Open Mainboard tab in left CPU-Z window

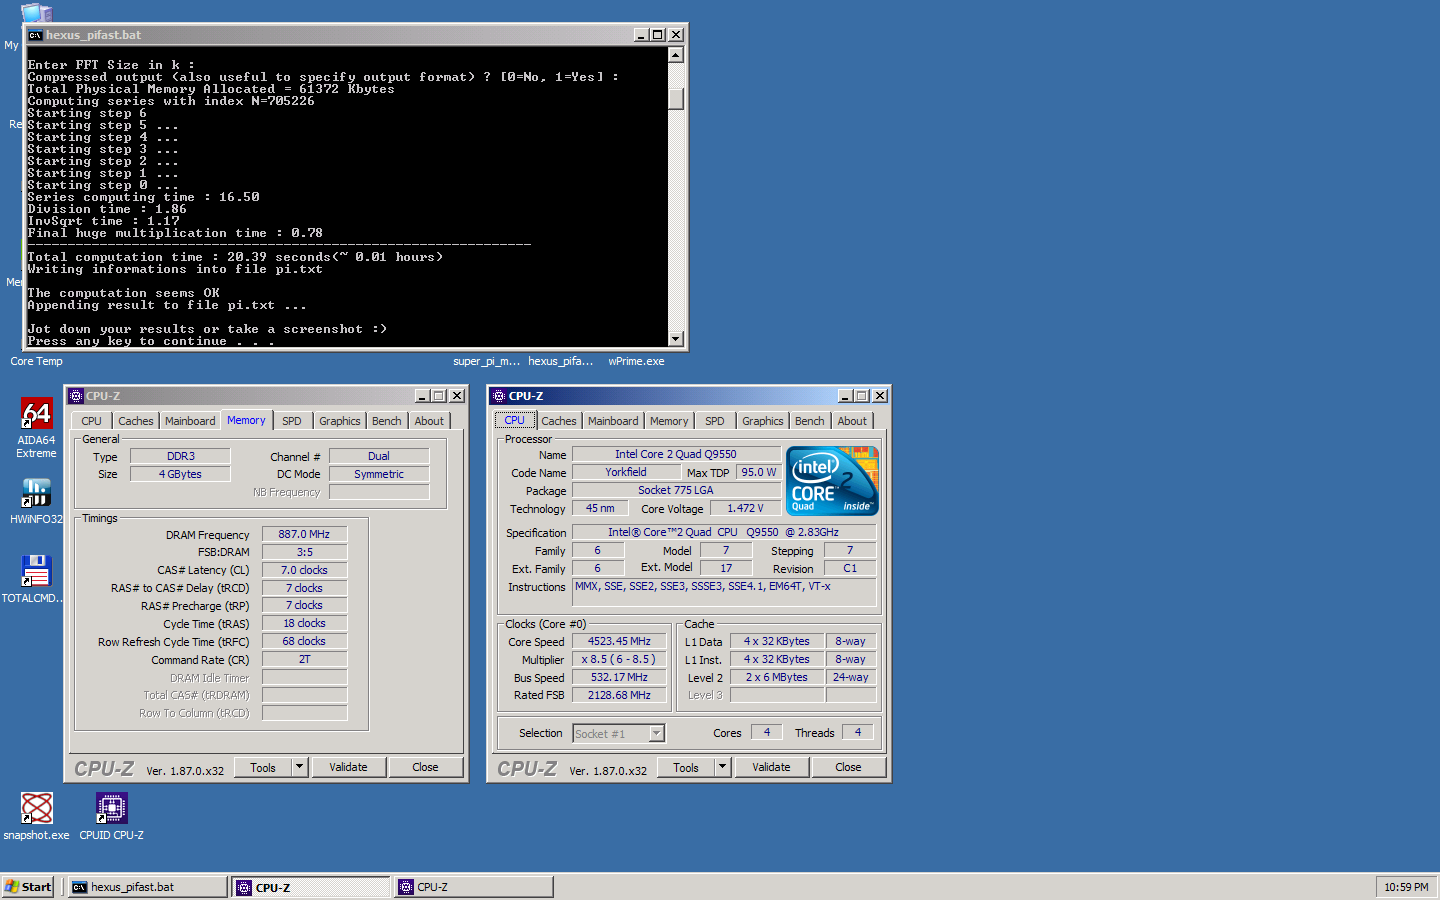(190, 421)
